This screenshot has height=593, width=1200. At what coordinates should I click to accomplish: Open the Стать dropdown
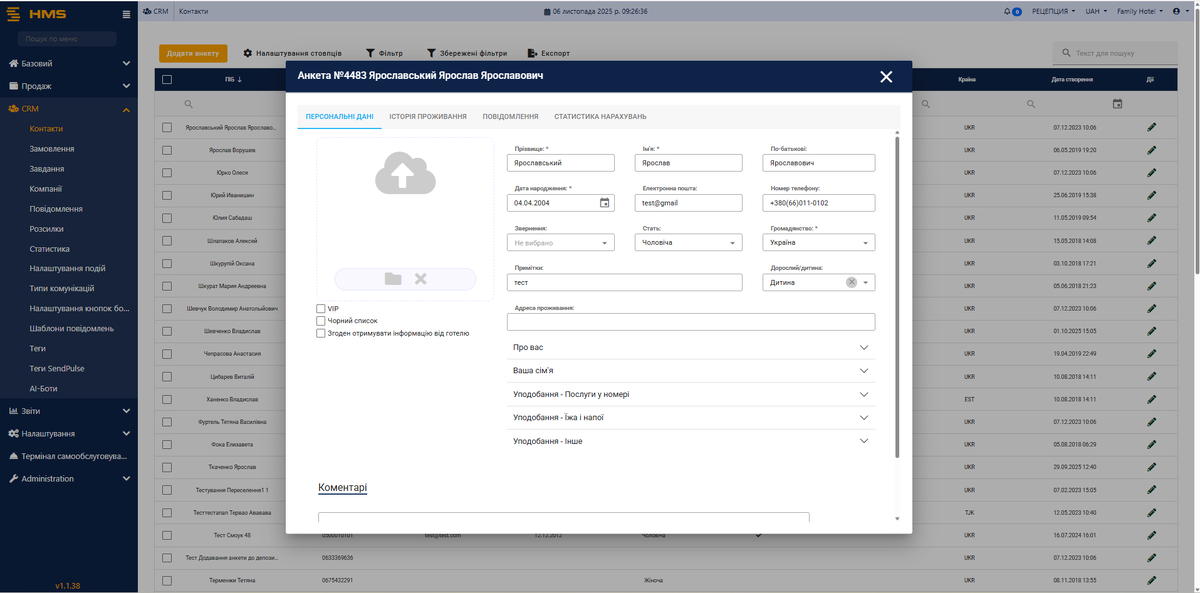[689, 243]
